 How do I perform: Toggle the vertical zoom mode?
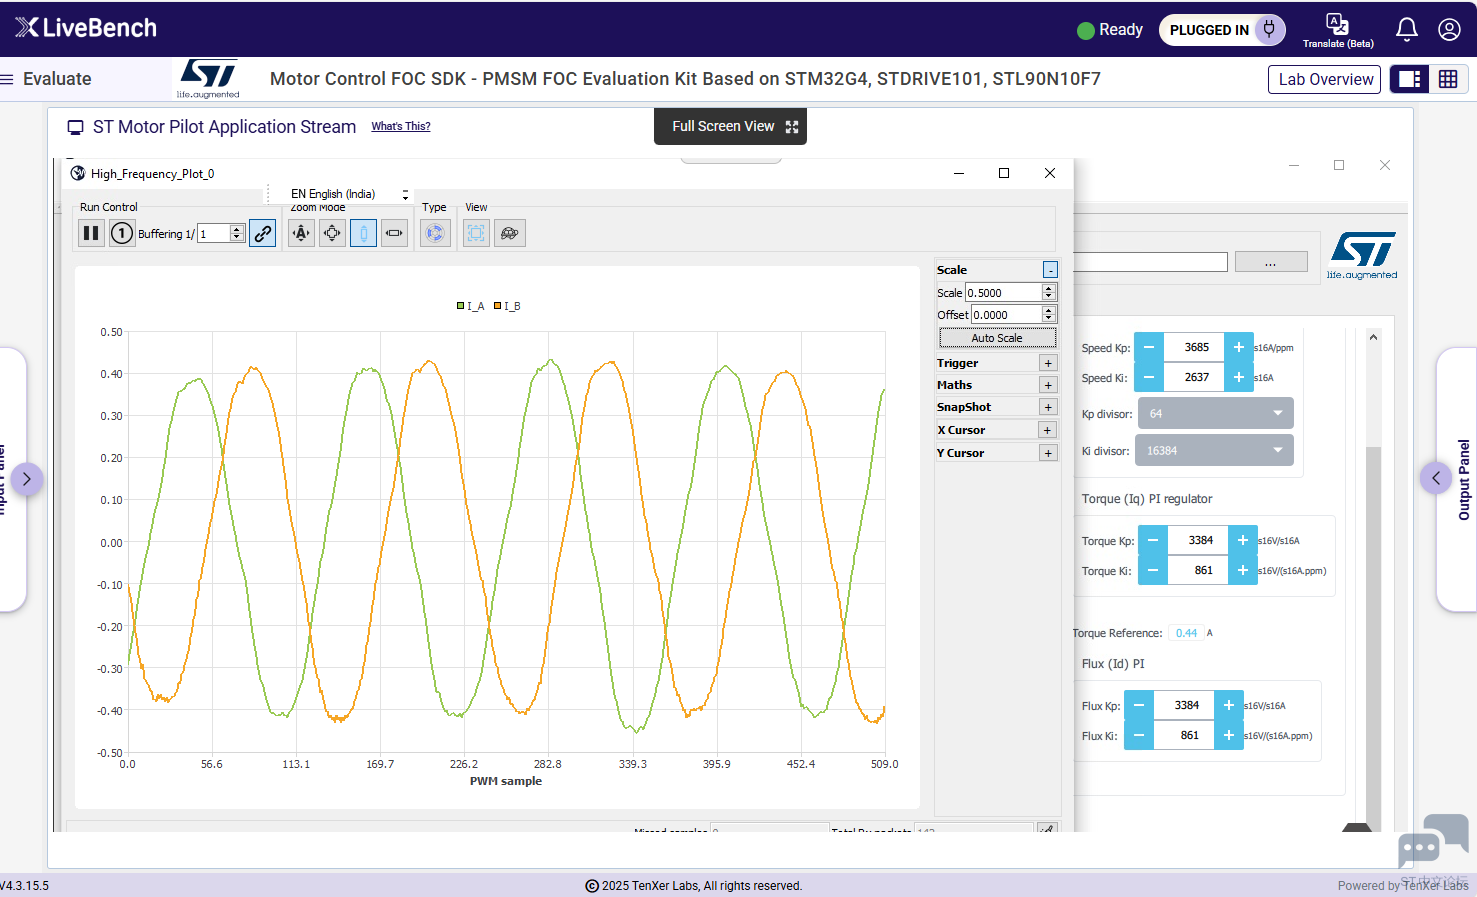363,233
